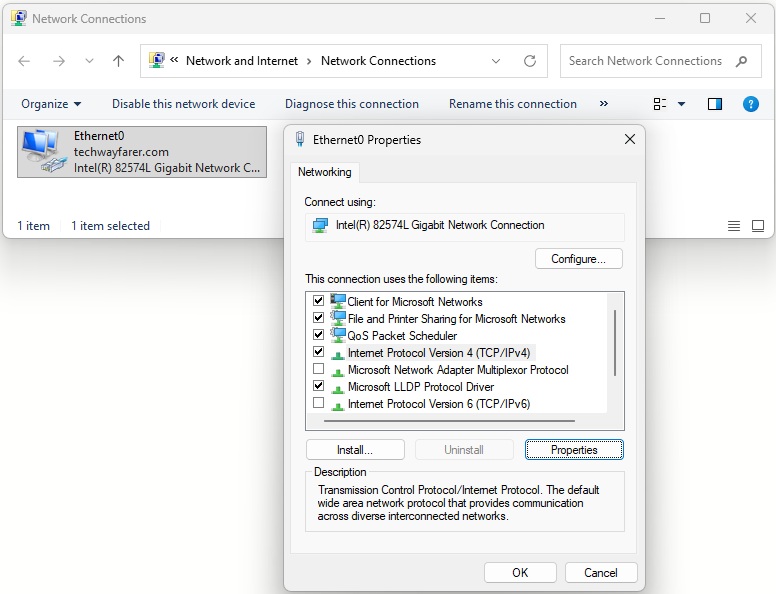
Task: Click the Forward navigation arrow
Action: tap(58, 61)
